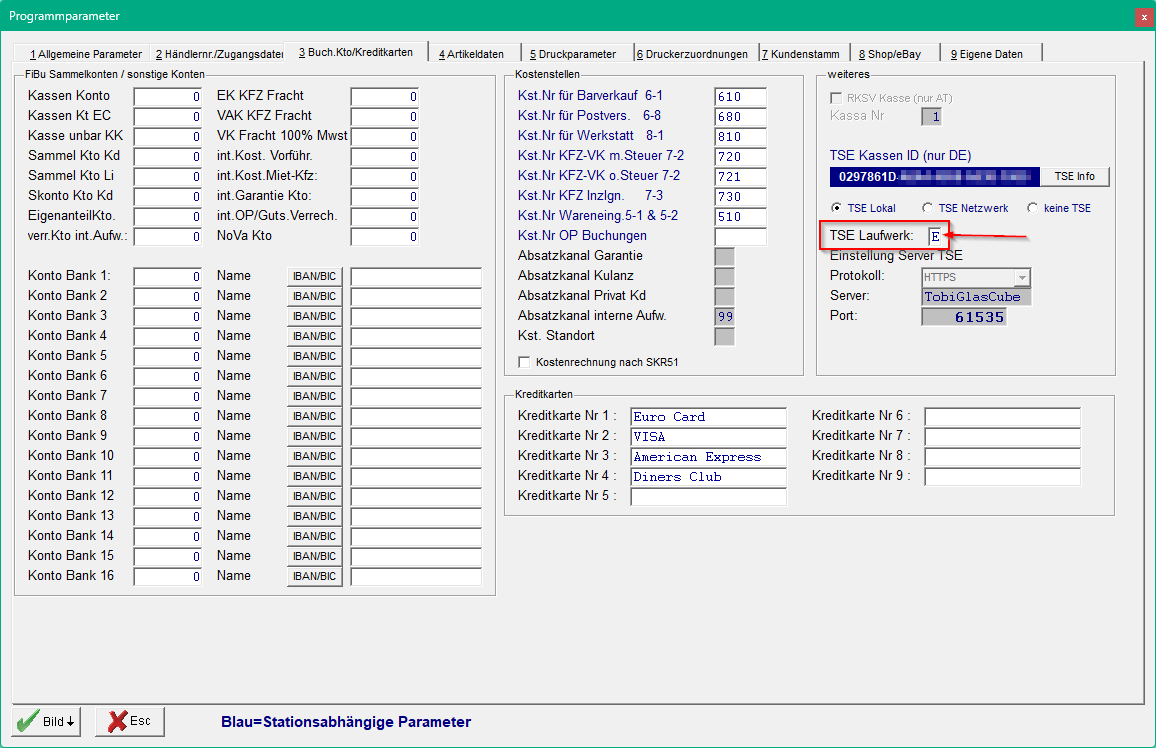Show the Shop/eBay tab
This screenshot has height=748, width=1156.
click(x=890, y=54)
